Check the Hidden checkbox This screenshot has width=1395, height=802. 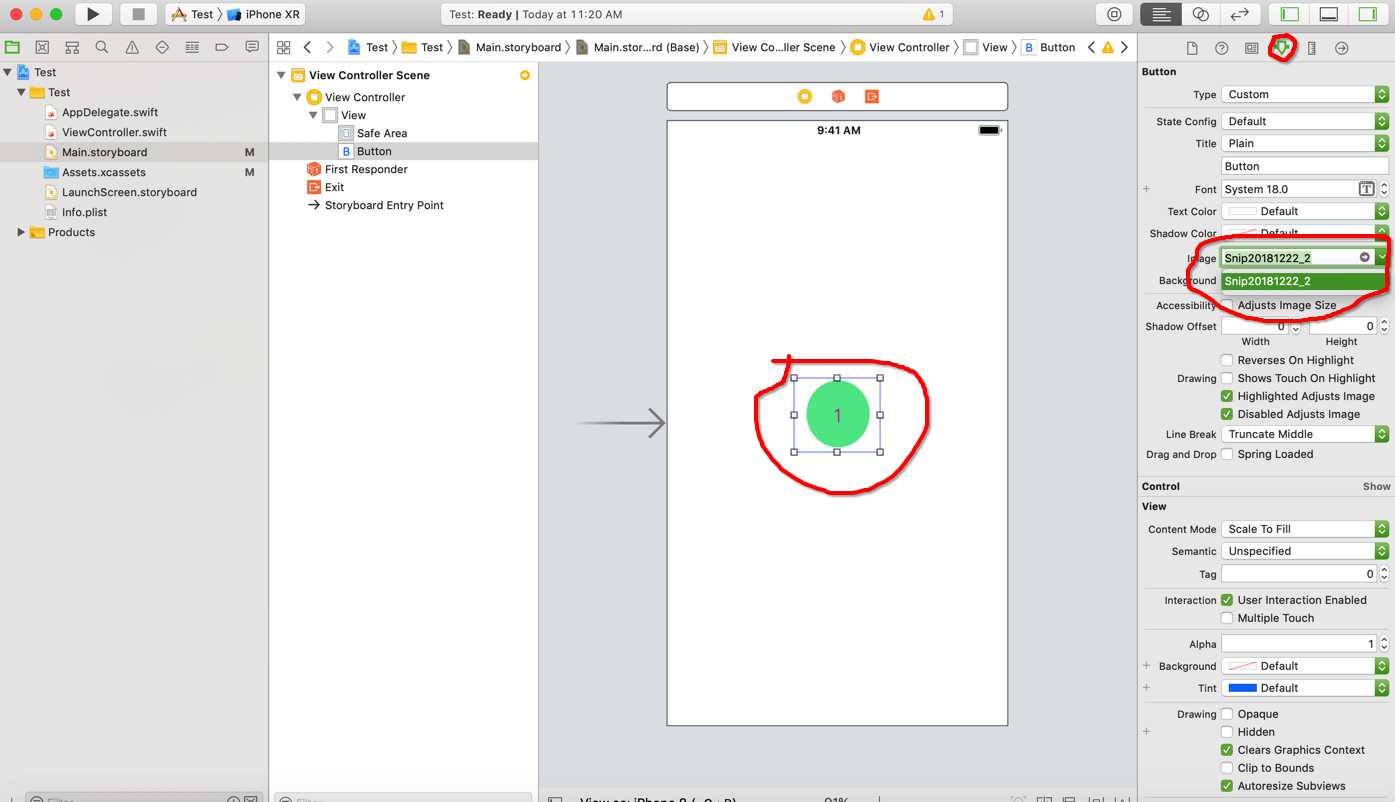pos(1227,732)
